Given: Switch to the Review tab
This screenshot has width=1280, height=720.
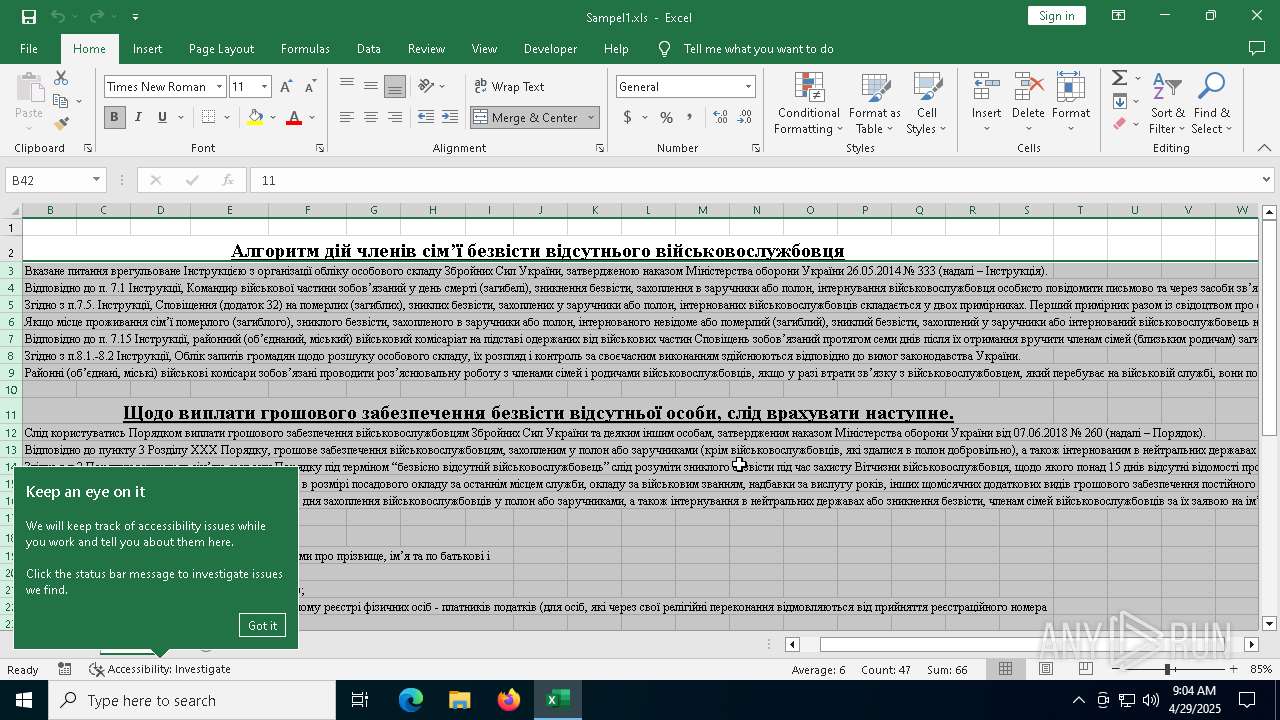Looking at the screenshot, I should coord(426,48).
